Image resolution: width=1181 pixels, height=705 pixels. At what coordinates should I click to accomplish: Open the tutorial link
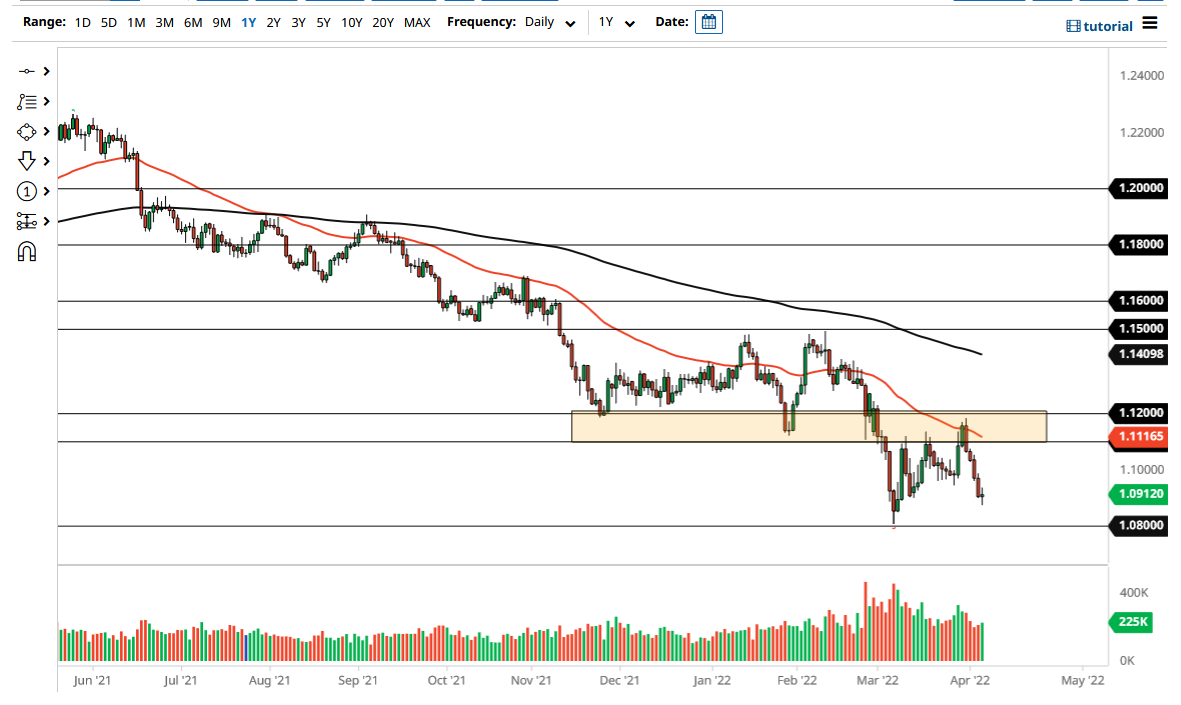click(1101, 25)
